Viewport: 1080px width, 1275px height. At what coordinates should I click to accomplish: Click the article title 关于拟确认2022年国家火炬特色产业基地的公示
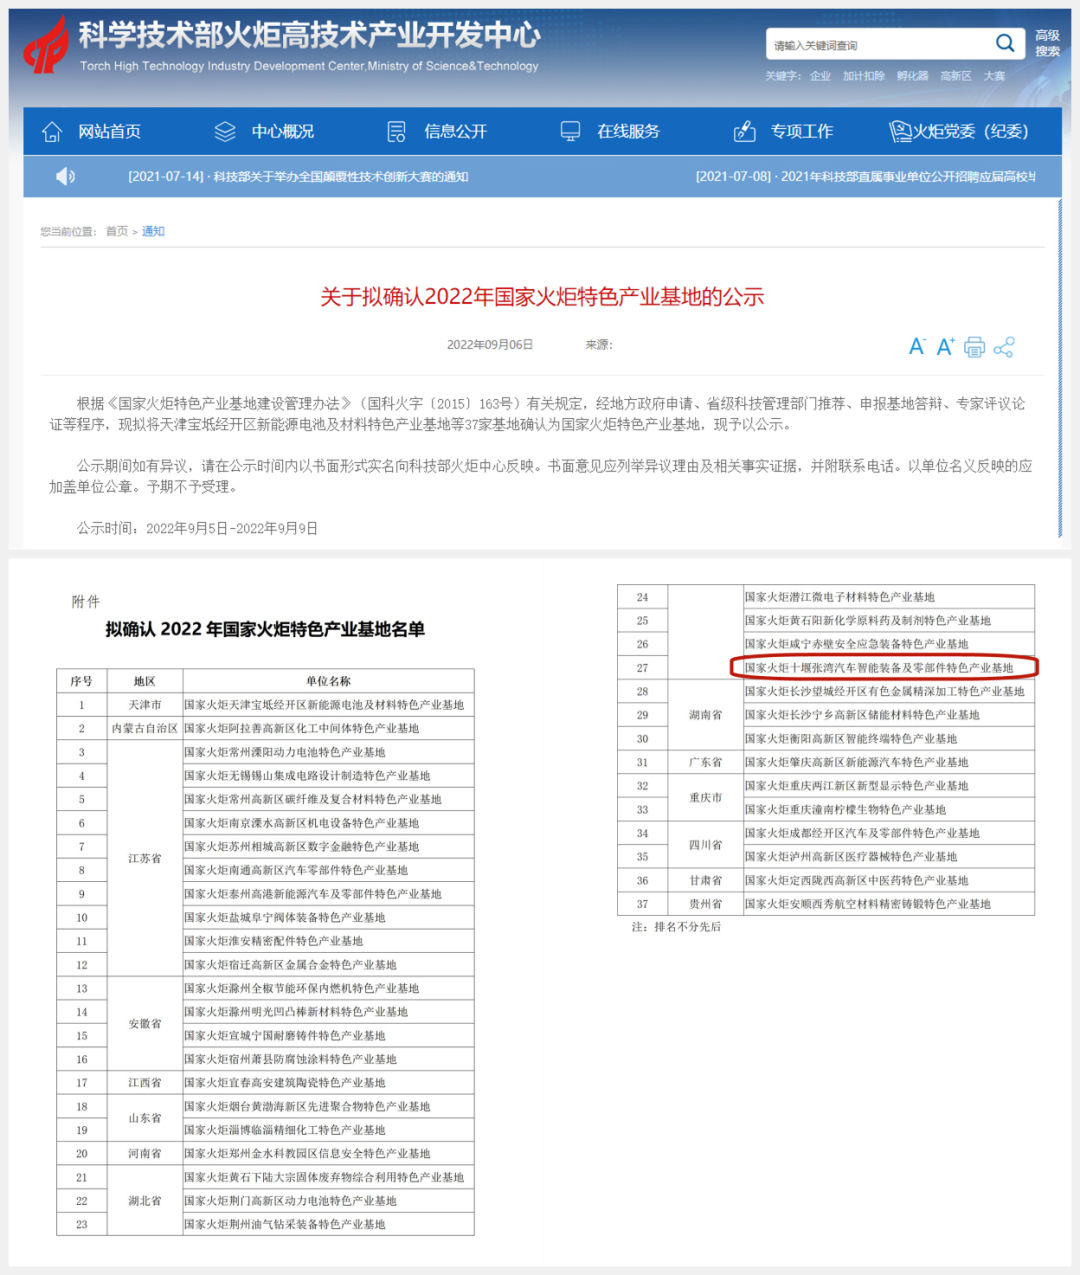point(542,297)
